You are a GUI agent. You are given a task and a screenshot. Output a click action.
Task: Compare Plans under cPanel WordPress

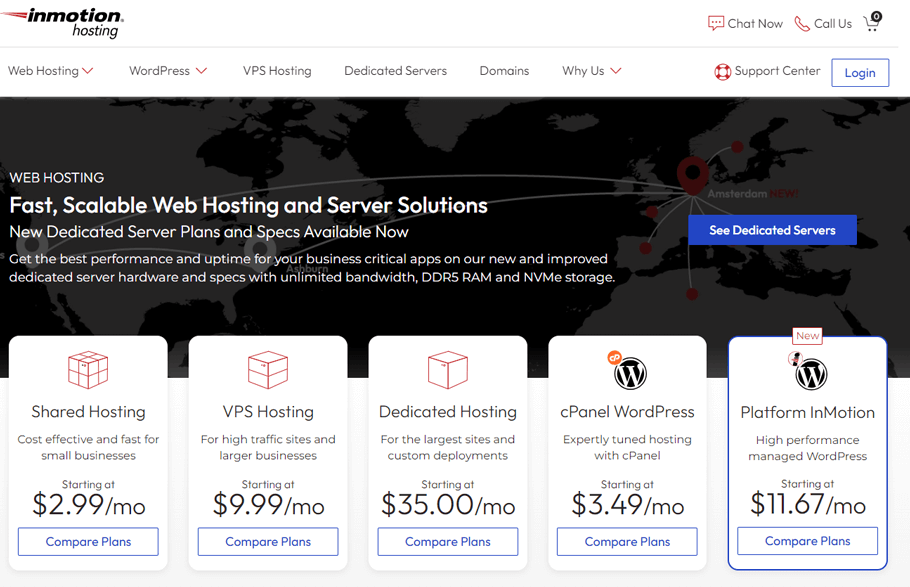[x=627, y=541]
